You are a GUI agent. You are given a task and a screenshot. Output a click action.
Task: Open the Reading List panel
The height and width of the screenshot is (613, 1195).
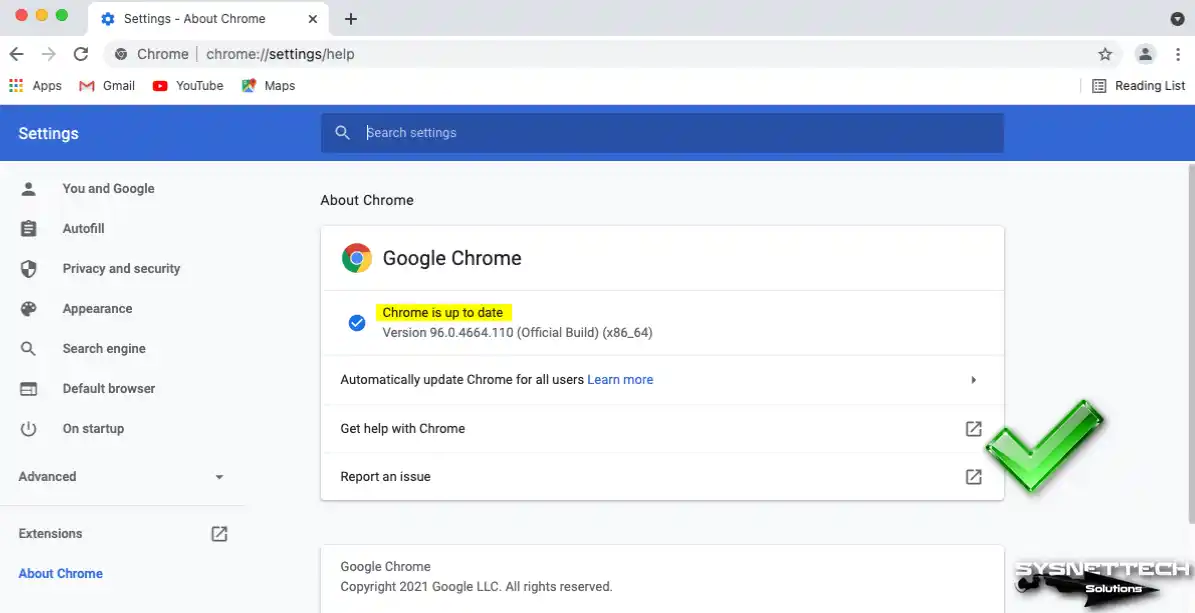pos(1138,86)
